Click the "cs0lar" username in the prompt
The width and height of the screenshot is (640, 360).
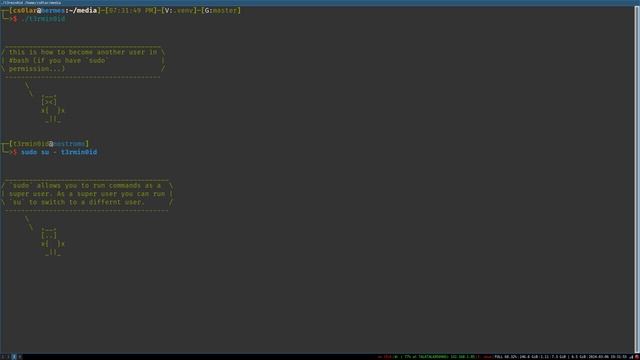(24, 11)
